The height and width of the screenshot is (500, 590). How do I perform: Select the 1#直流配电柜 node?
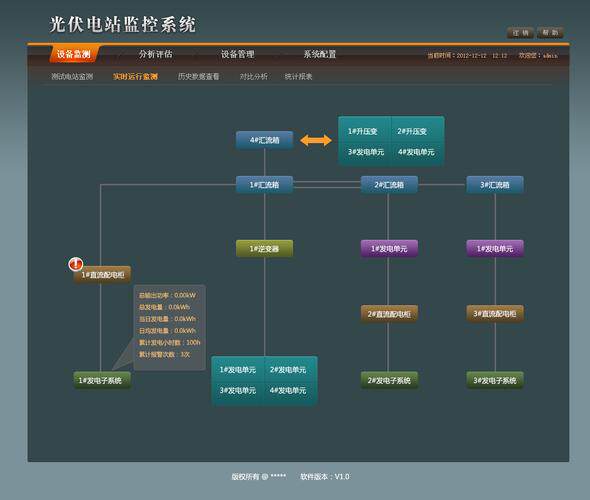click(x=102, y=275)
